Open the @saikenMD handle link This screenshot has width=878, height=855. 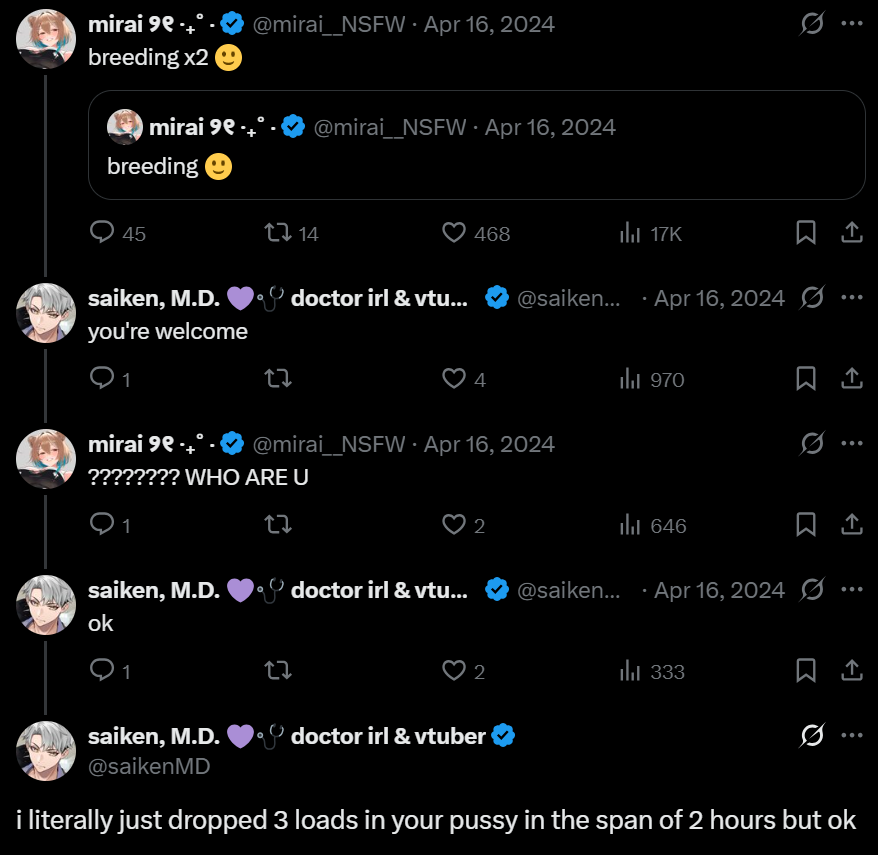(x=150, y=766)
